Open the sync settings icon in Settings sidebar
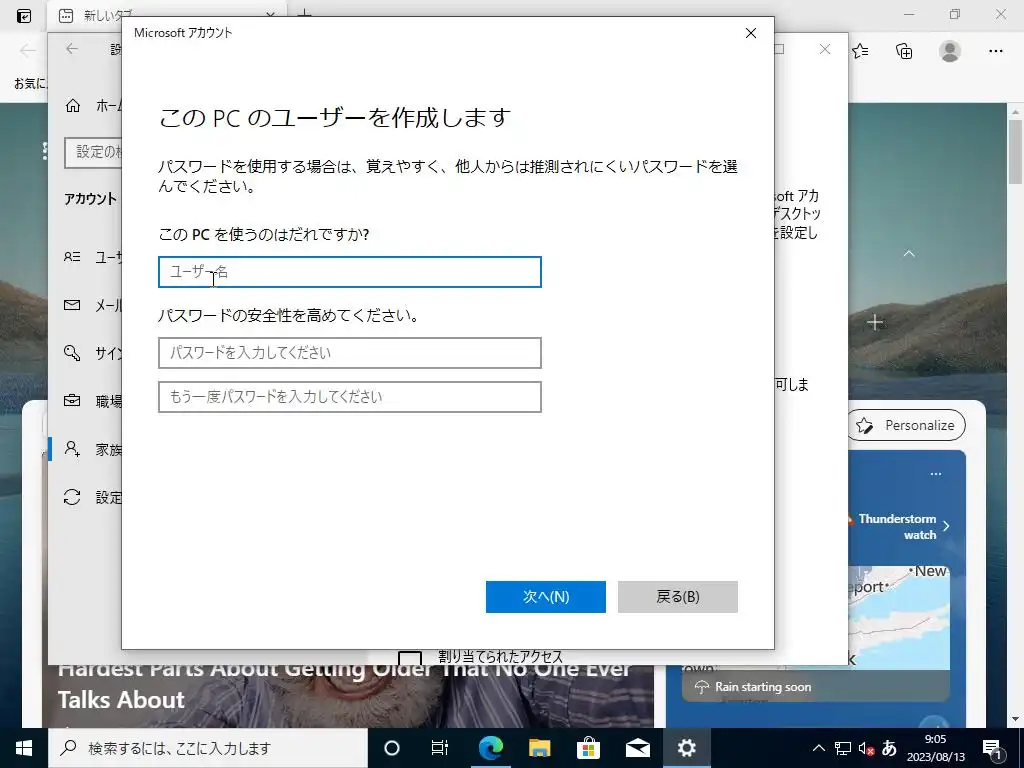Image resolution: width=1024 pixels, height=768 pixels. point(72,497)
